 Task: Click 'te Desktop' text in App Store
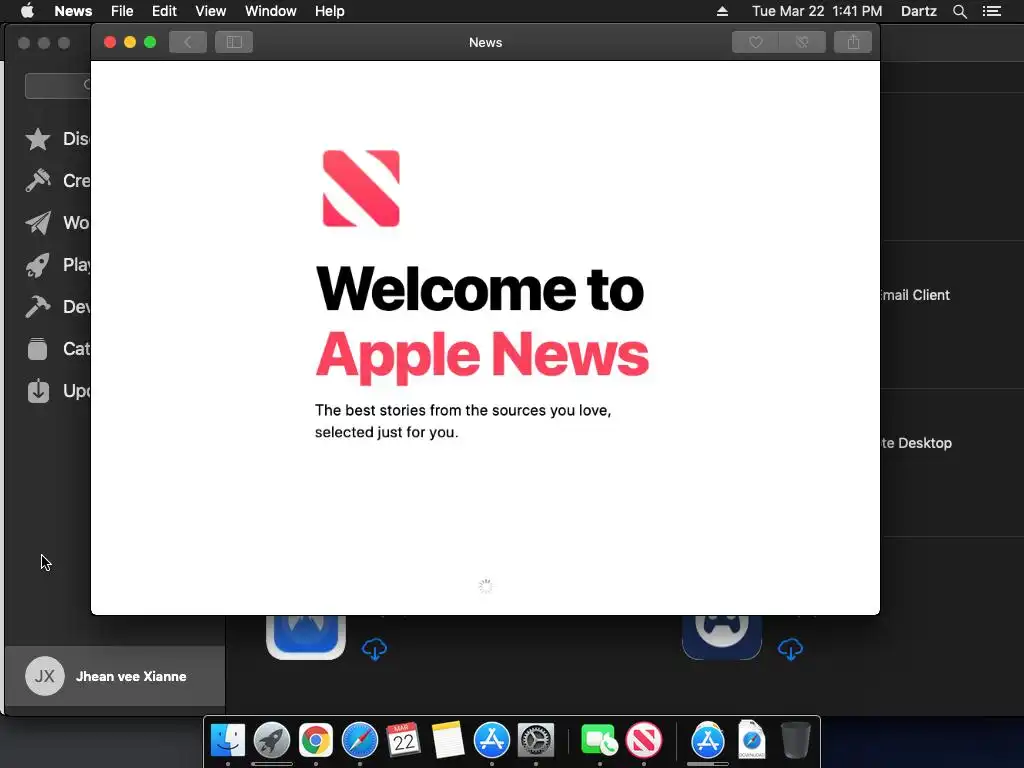pyautogui.click(x=916, y=443)
